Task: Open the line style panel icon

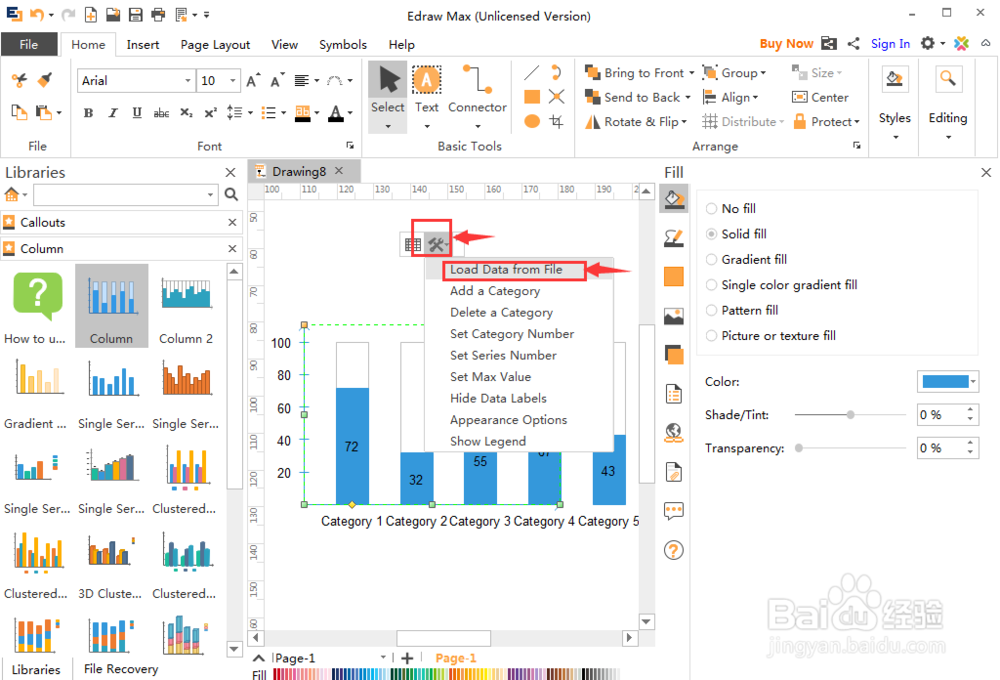Action: (673, 239)
